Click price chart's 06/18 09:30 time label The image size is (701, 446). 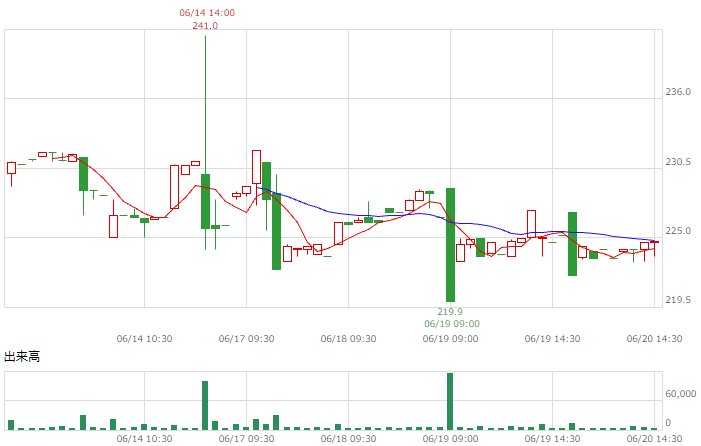click(348, 339)
